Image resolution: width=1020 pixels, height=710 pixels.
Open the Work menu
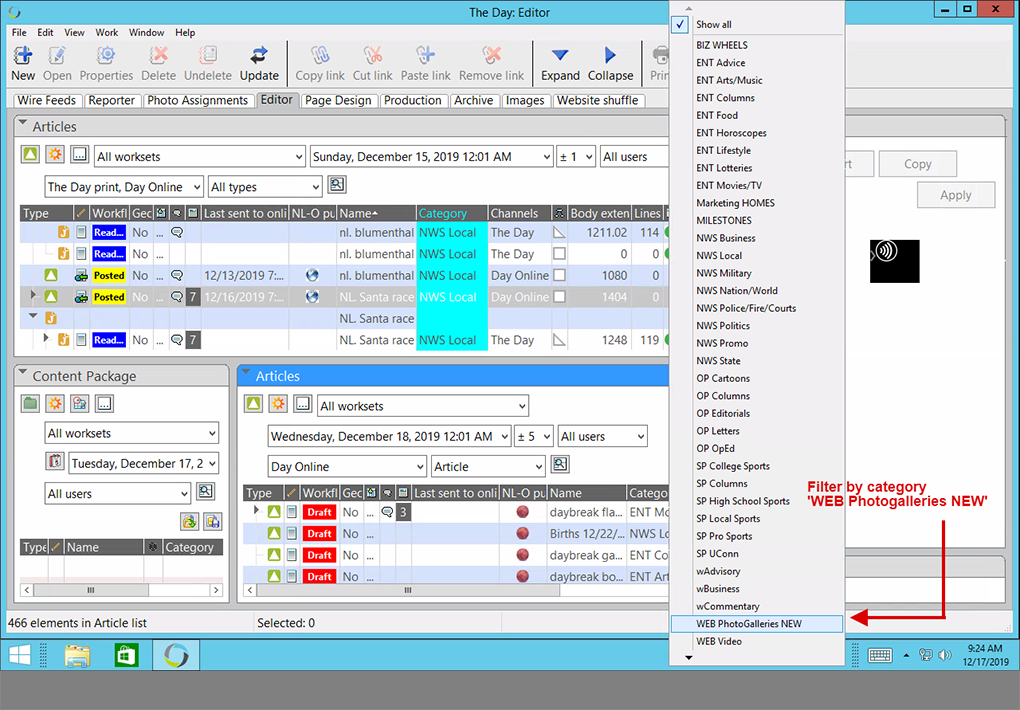tap(107, 33)
